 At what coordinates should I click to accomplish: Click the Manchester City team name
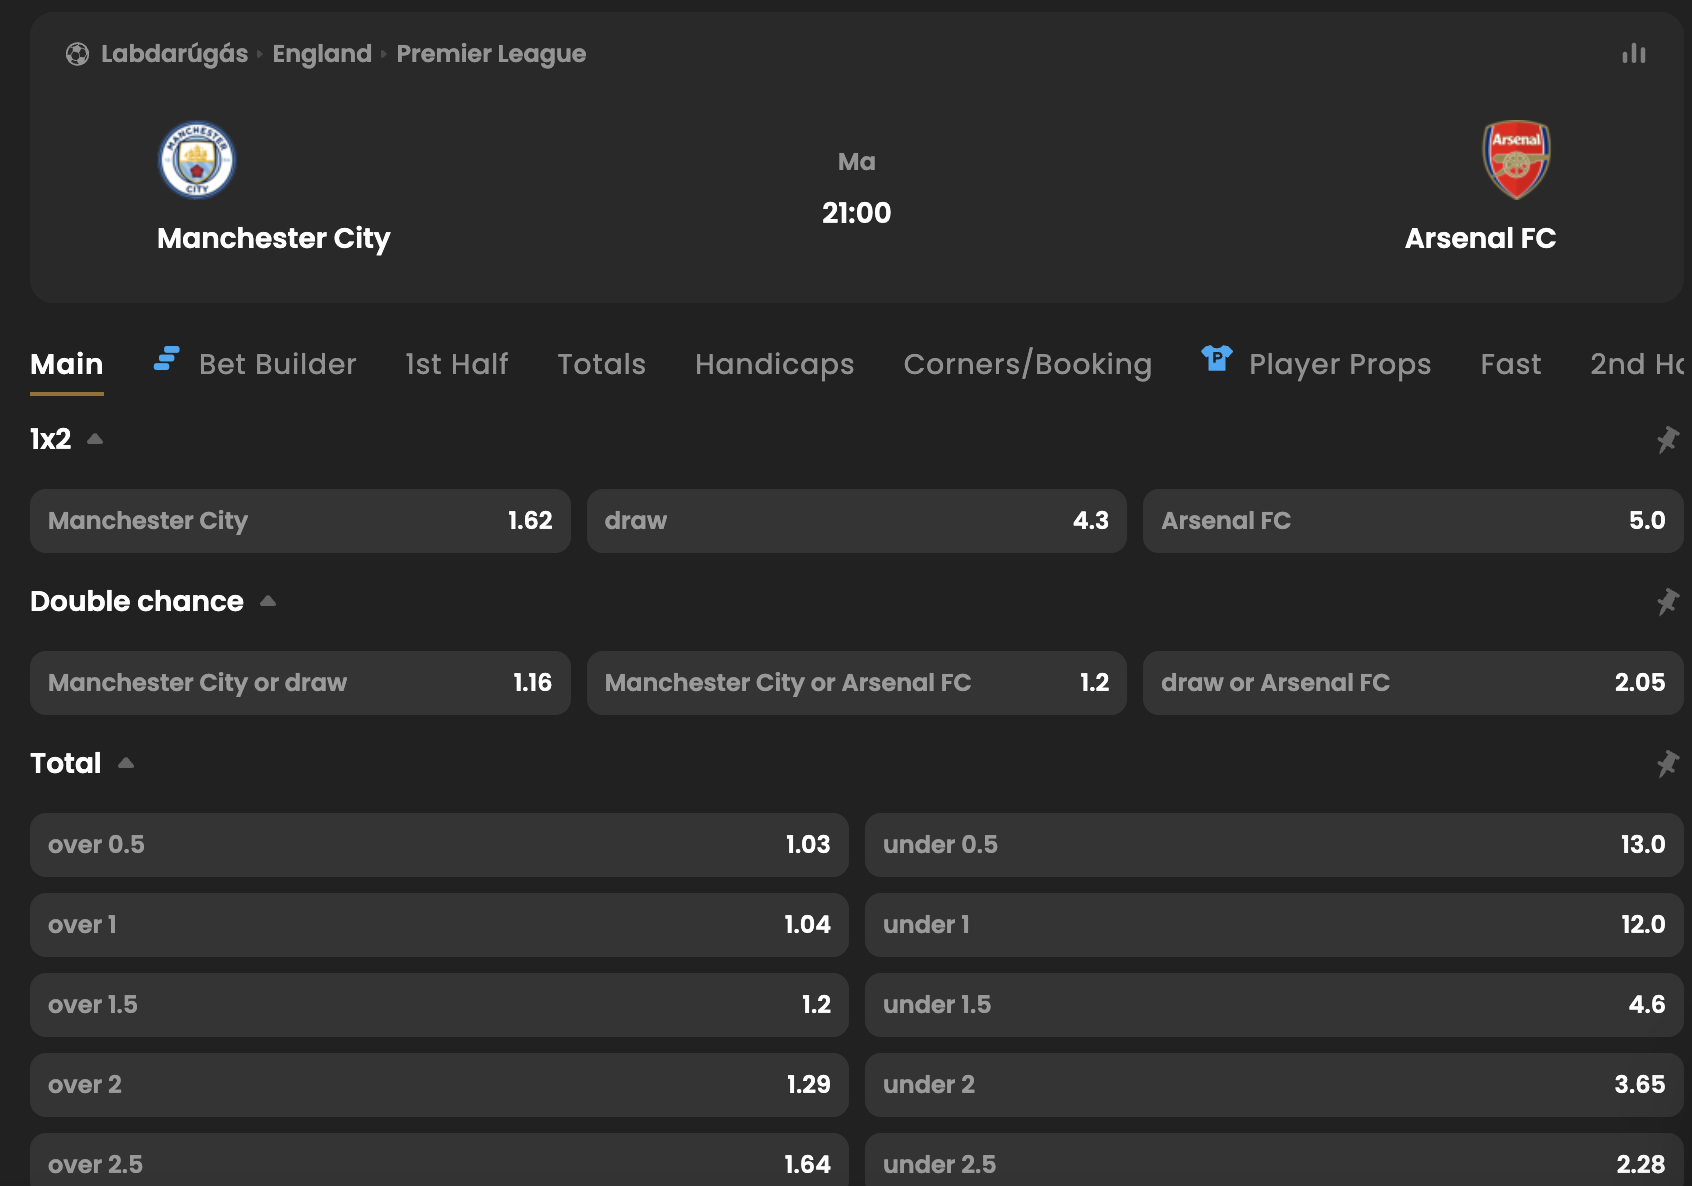coord(274,239)
